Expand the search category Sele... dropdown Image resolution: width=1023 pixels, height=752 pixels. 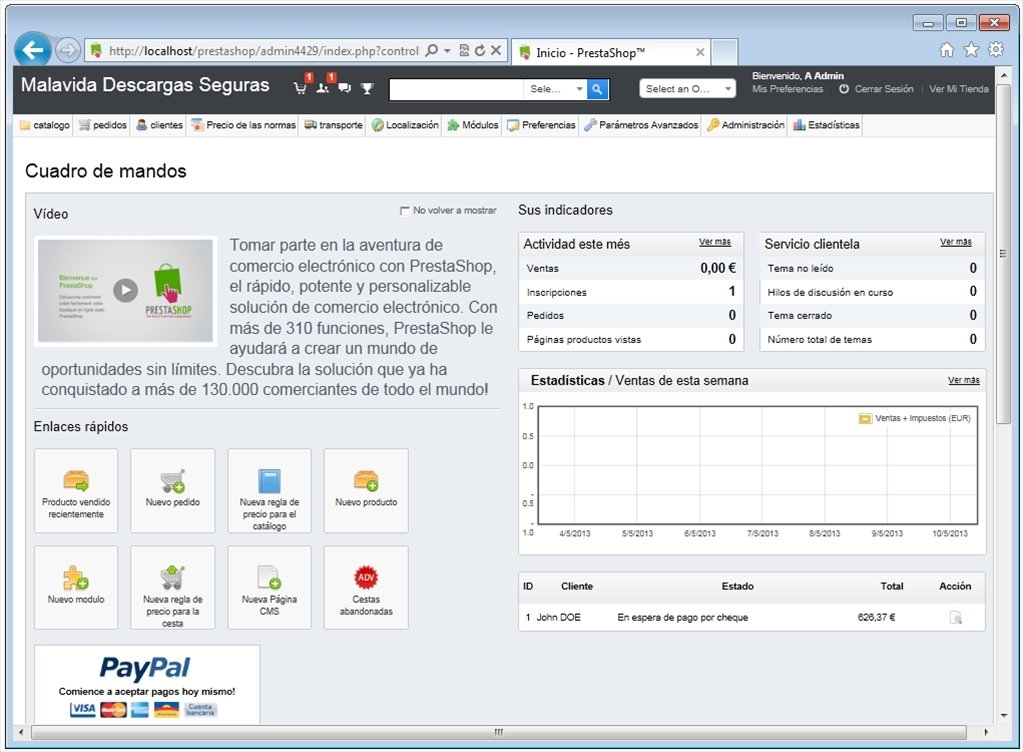tap(555, 89)
